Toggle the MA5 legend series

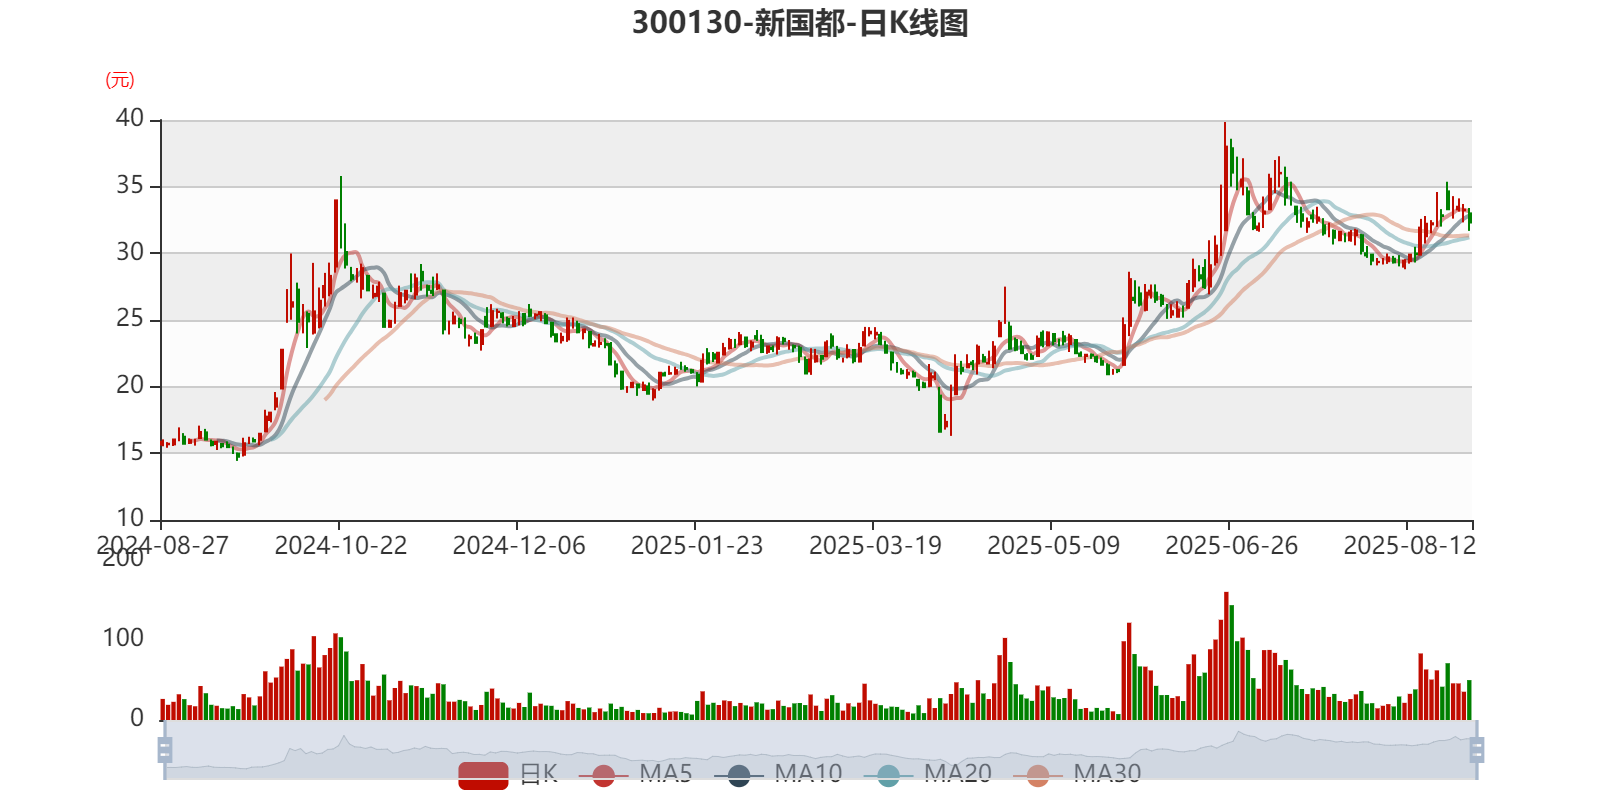(x=635, y=774)
